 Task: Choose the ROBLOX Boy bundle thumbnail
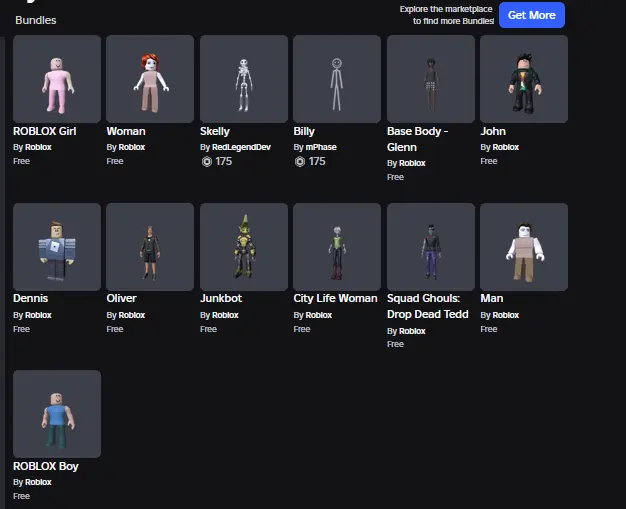(x=57, y=414)
